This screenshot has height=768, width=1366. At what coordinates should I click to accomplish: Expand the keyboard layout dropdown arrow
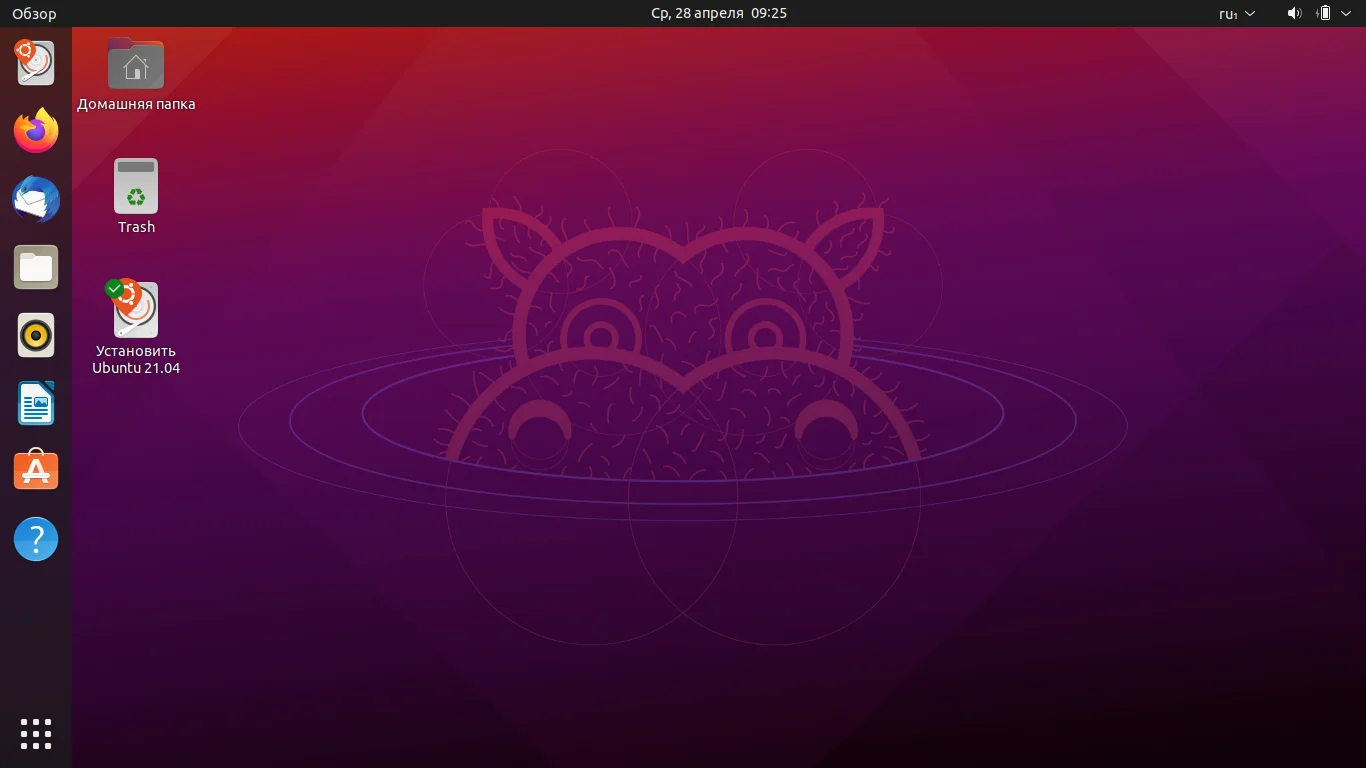tap(1248, 14)
